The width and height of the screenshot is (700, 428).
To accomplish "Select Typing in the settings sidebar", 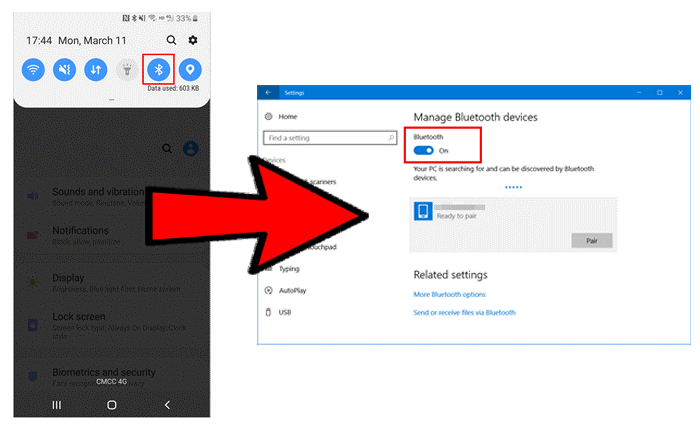I will 289,269.
